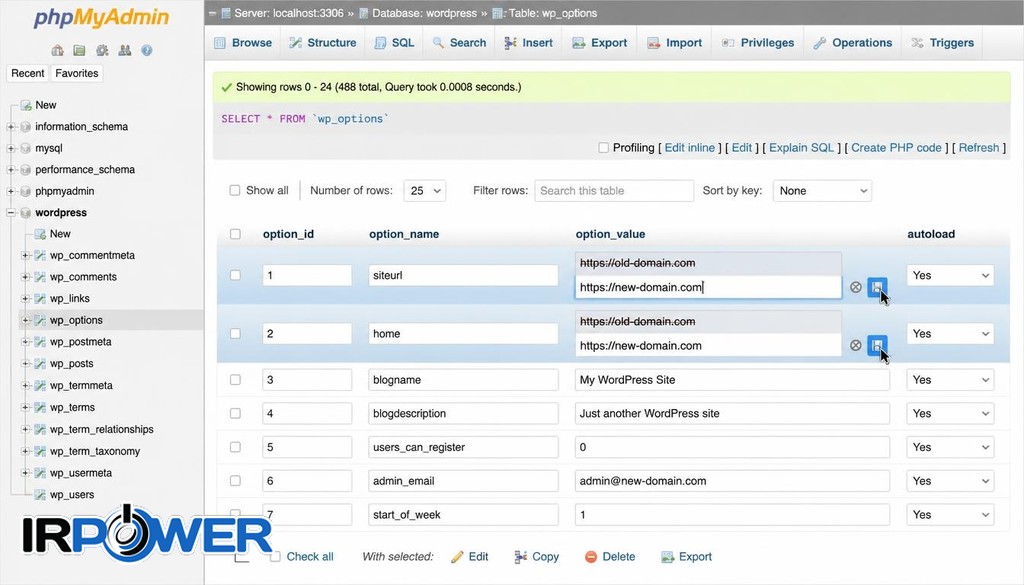Open the Sort by key dropdown

click(x=822, y=191)
